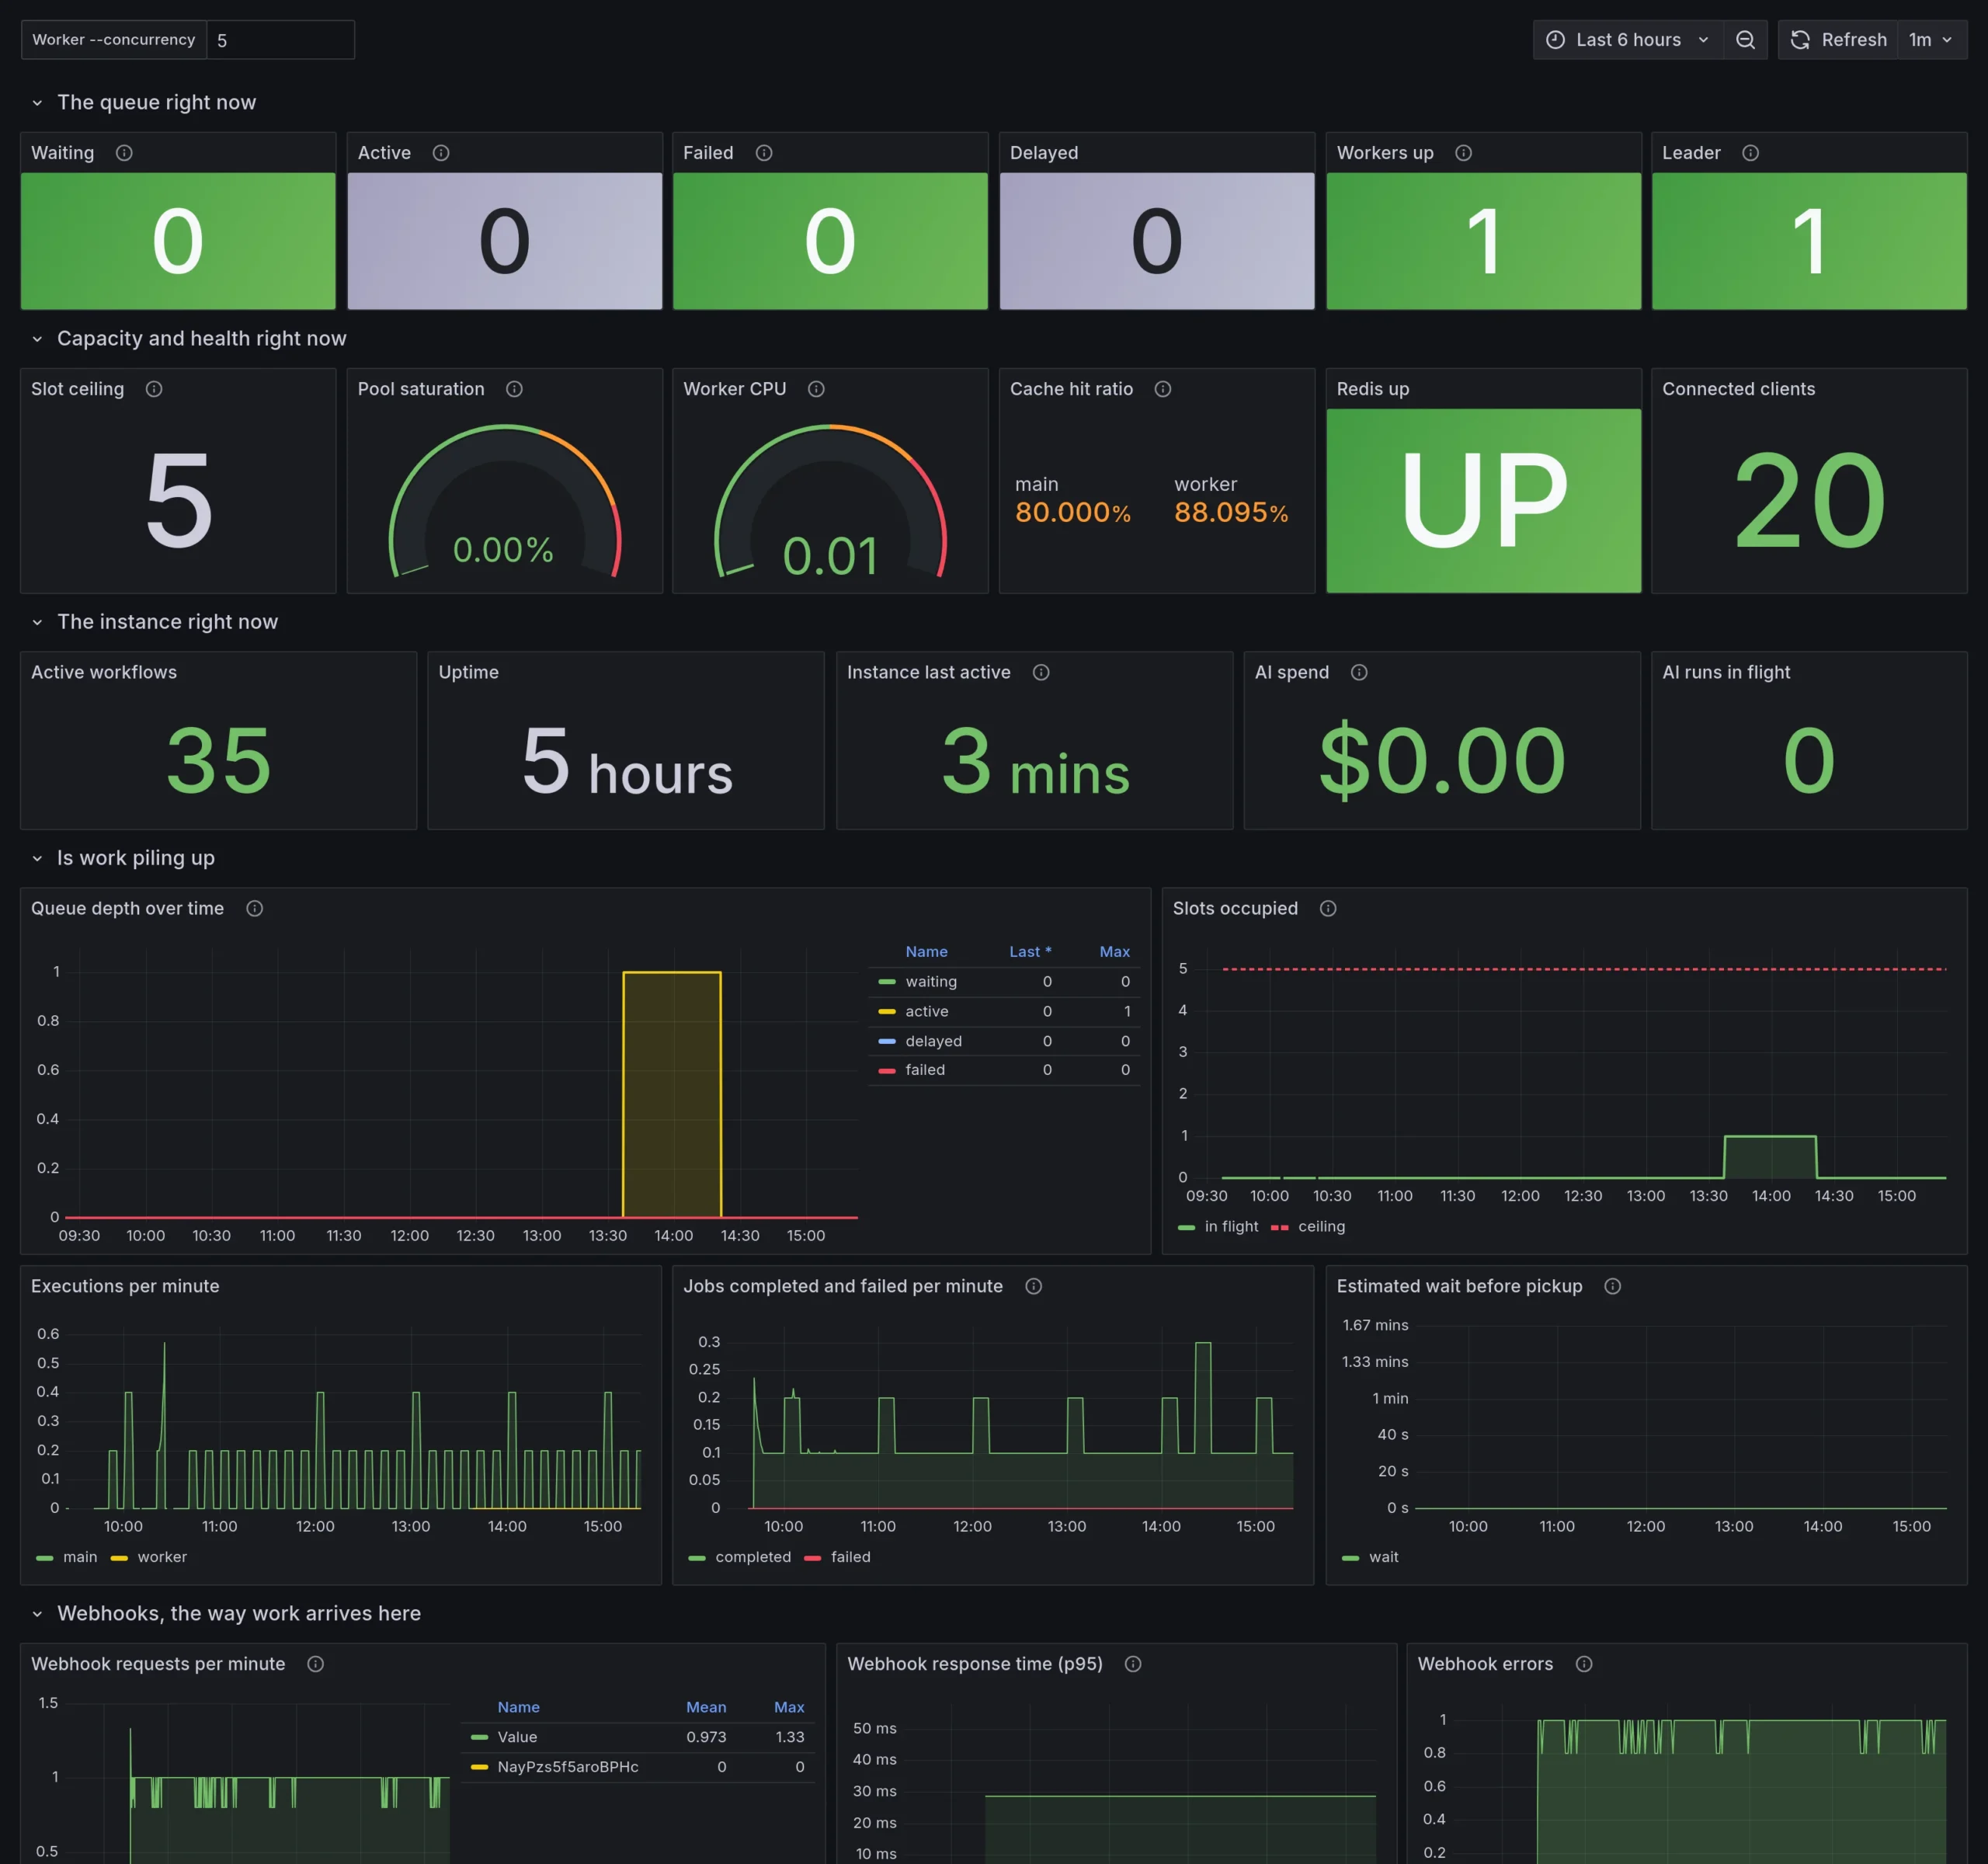The image size is (1988, 1864).
Task: Open the Last 6 hours time picker
Action: click(1628, 40)
